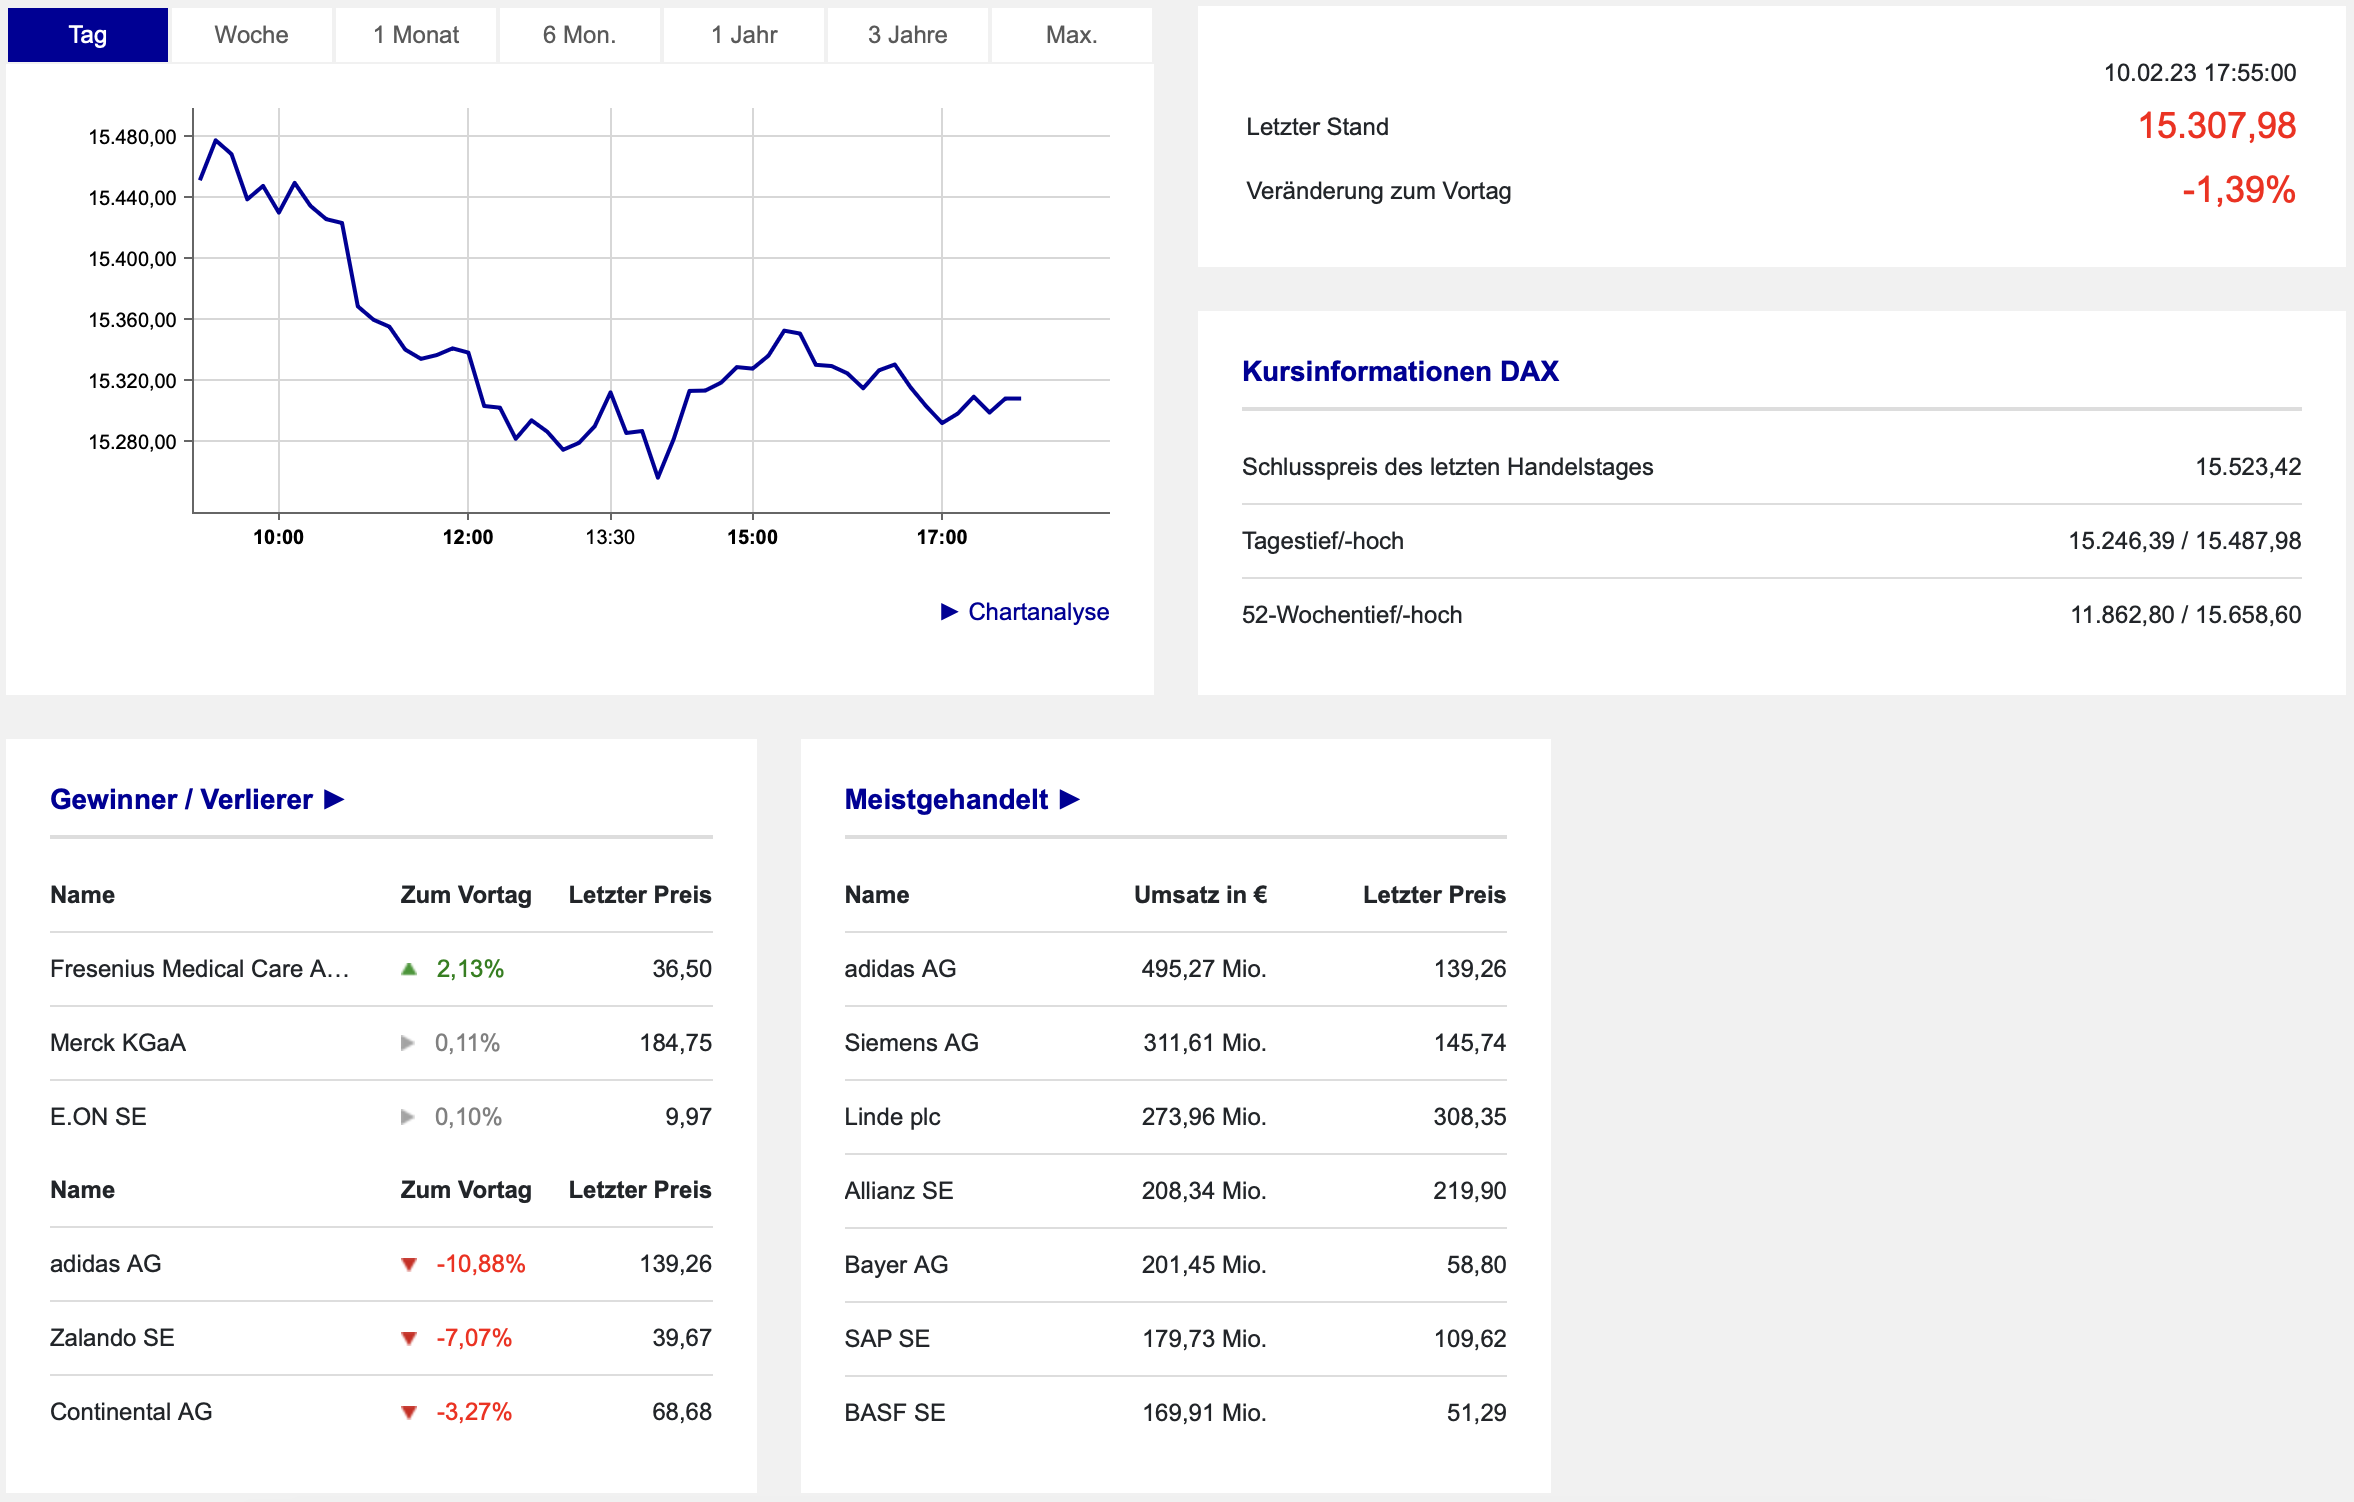This screenshot has height=1502, width=2354.
Task: Switch chart to Woche view
Action: click(251, 35)
